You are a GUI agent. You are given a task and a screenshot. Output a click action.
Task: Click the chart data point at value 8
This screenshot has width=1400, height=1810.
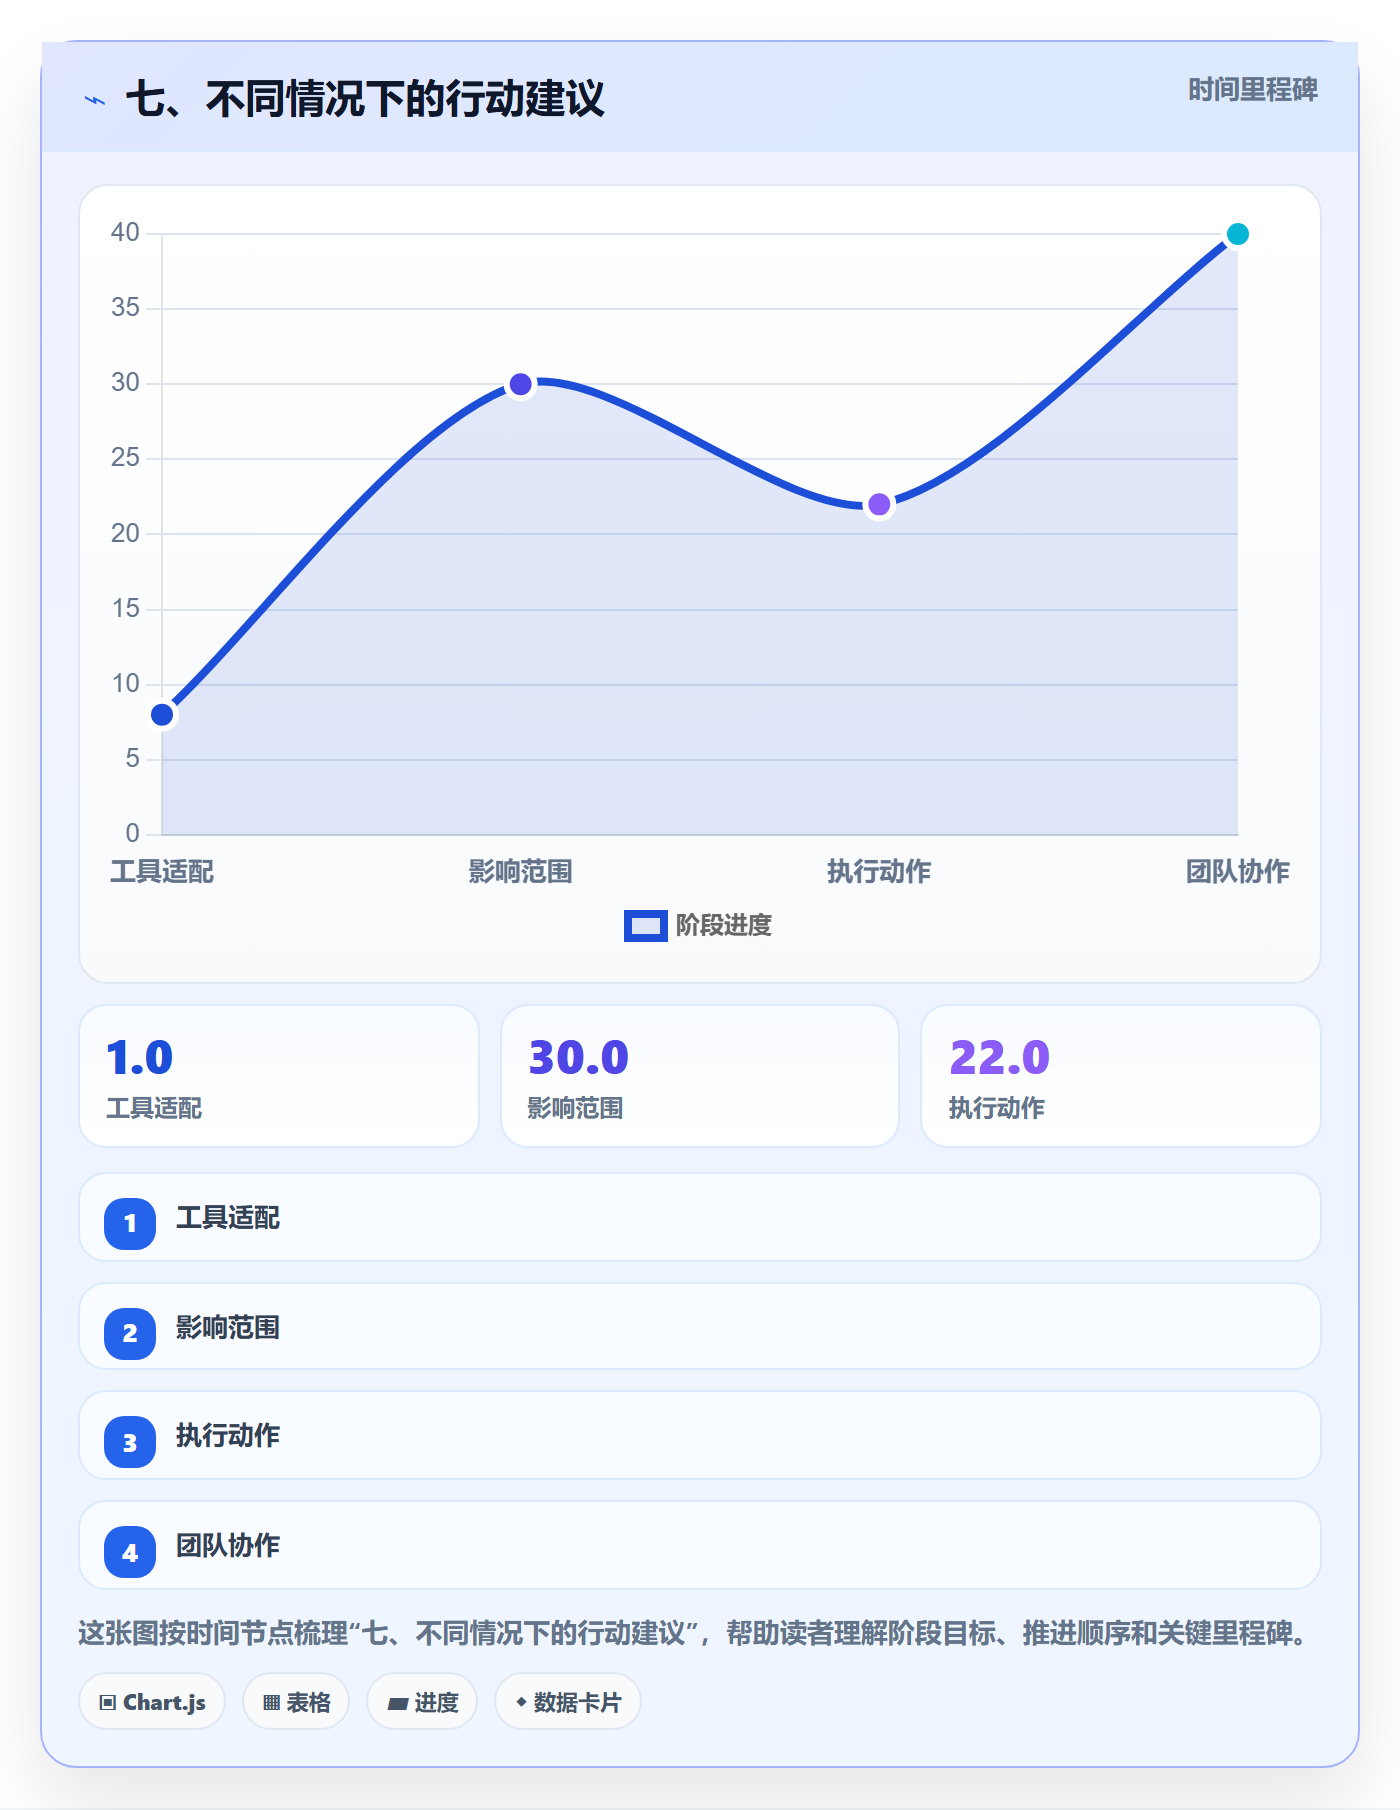[162, 715]
